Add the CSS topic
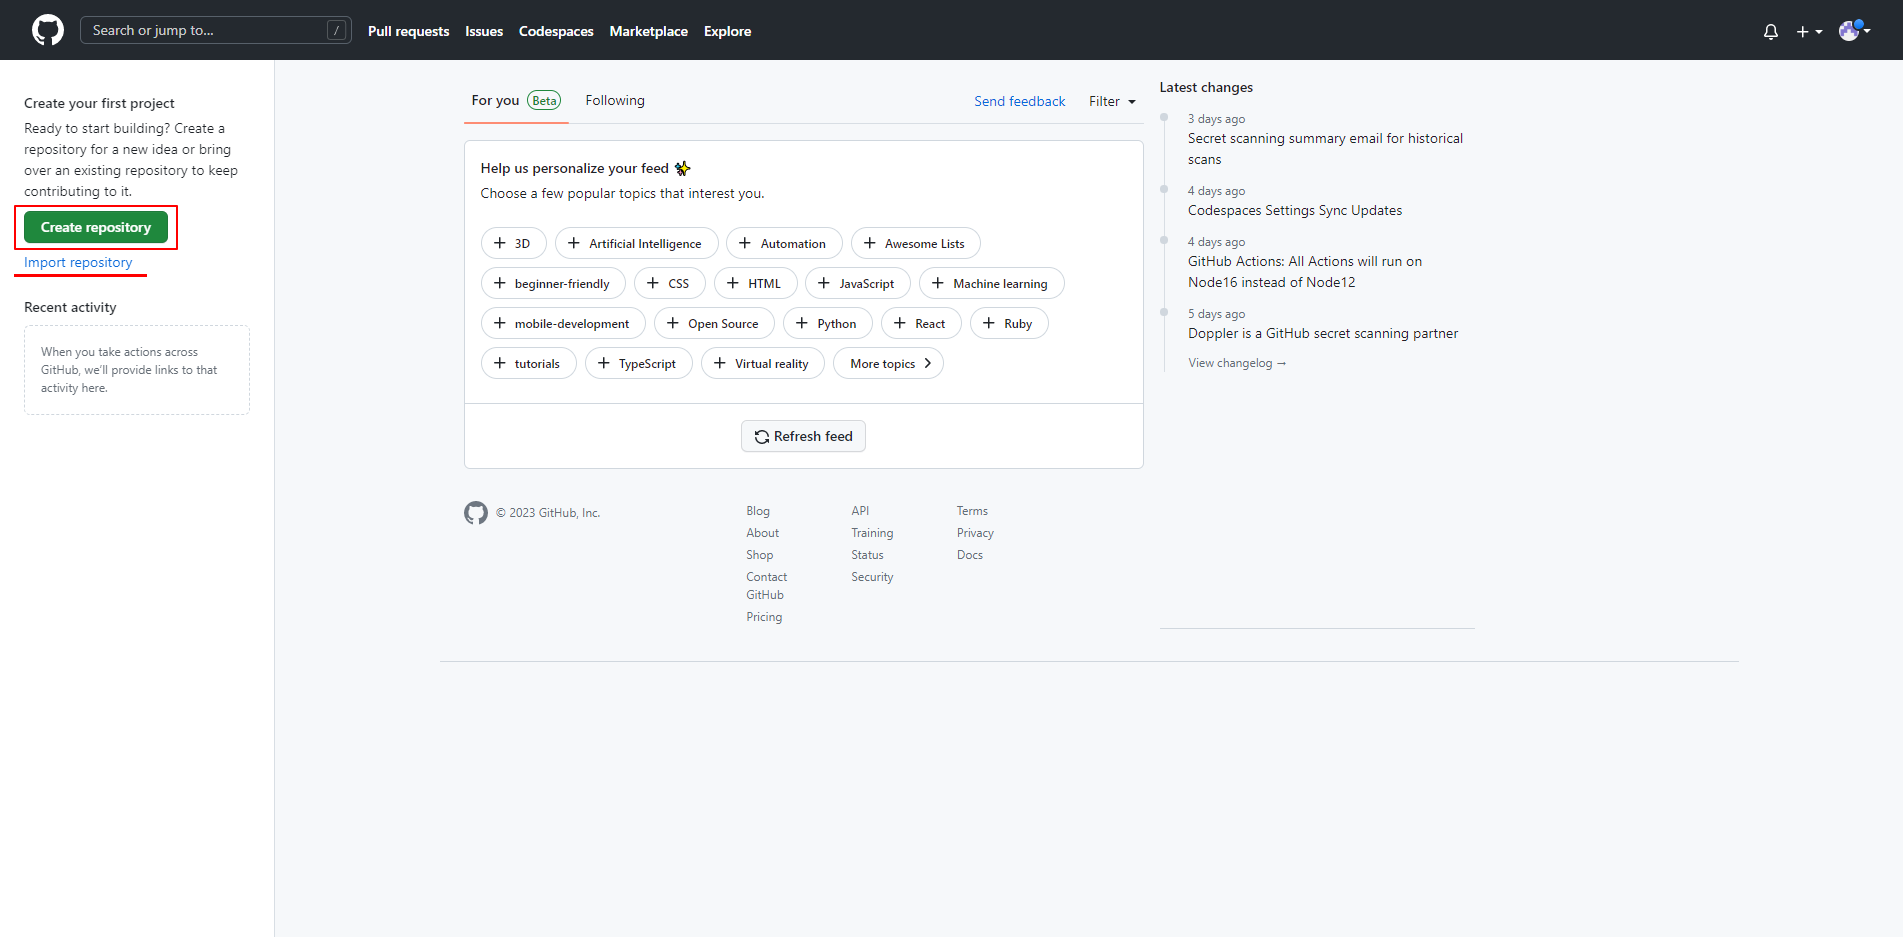The width and height of the screenshot is (1903, 937). (669, 283)
